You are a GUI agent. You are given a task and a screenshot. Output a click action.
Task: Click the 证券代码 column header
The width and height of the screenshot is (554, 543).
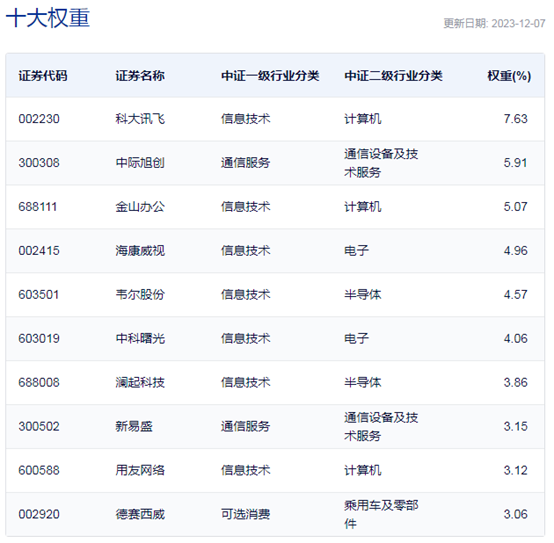[x=43, y=76]
